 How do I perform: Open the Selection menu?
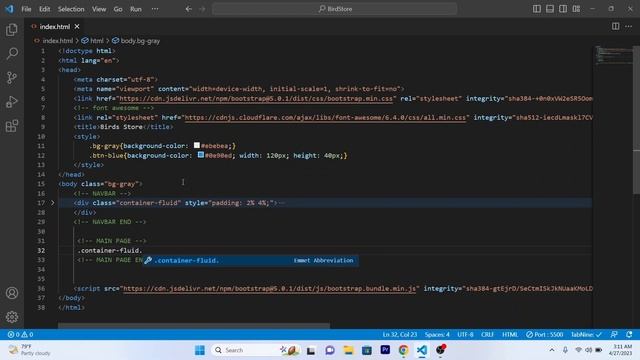tap(71, 9)
